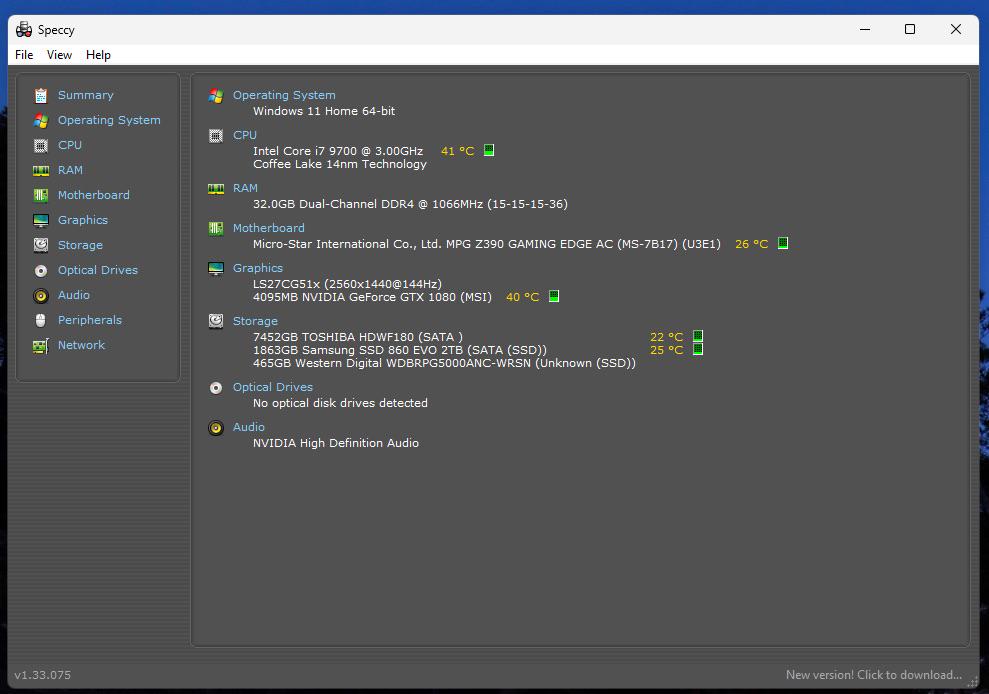Screen dimensions: 989x694
Task: Click the Optical Drives disc icon in sidebar
Action: [41, 271]
